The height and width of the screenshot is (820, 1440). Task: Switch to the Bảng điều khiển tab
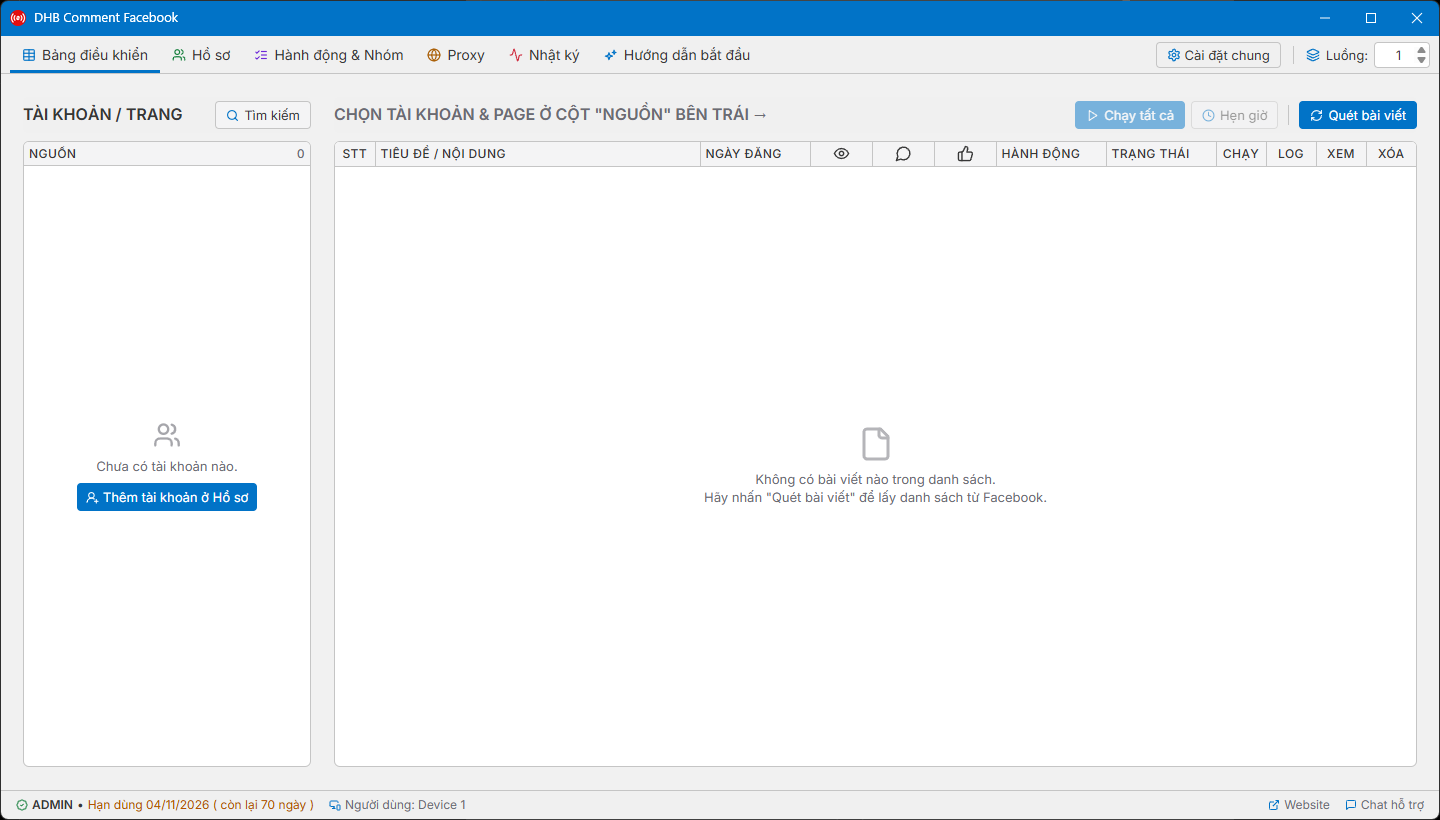pos(85,55)
